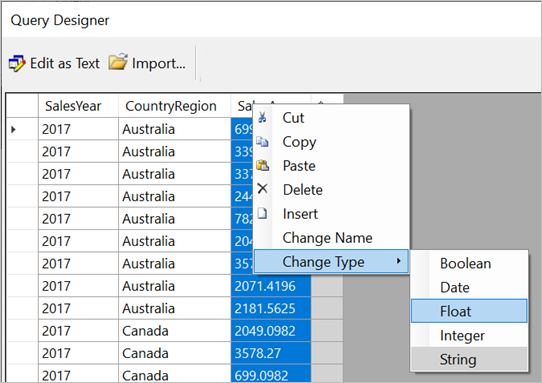Click Canada in 2049.0982 row
Image resolution: width=542 pixels, height=383 pixels.
click(x=175, y=331)
